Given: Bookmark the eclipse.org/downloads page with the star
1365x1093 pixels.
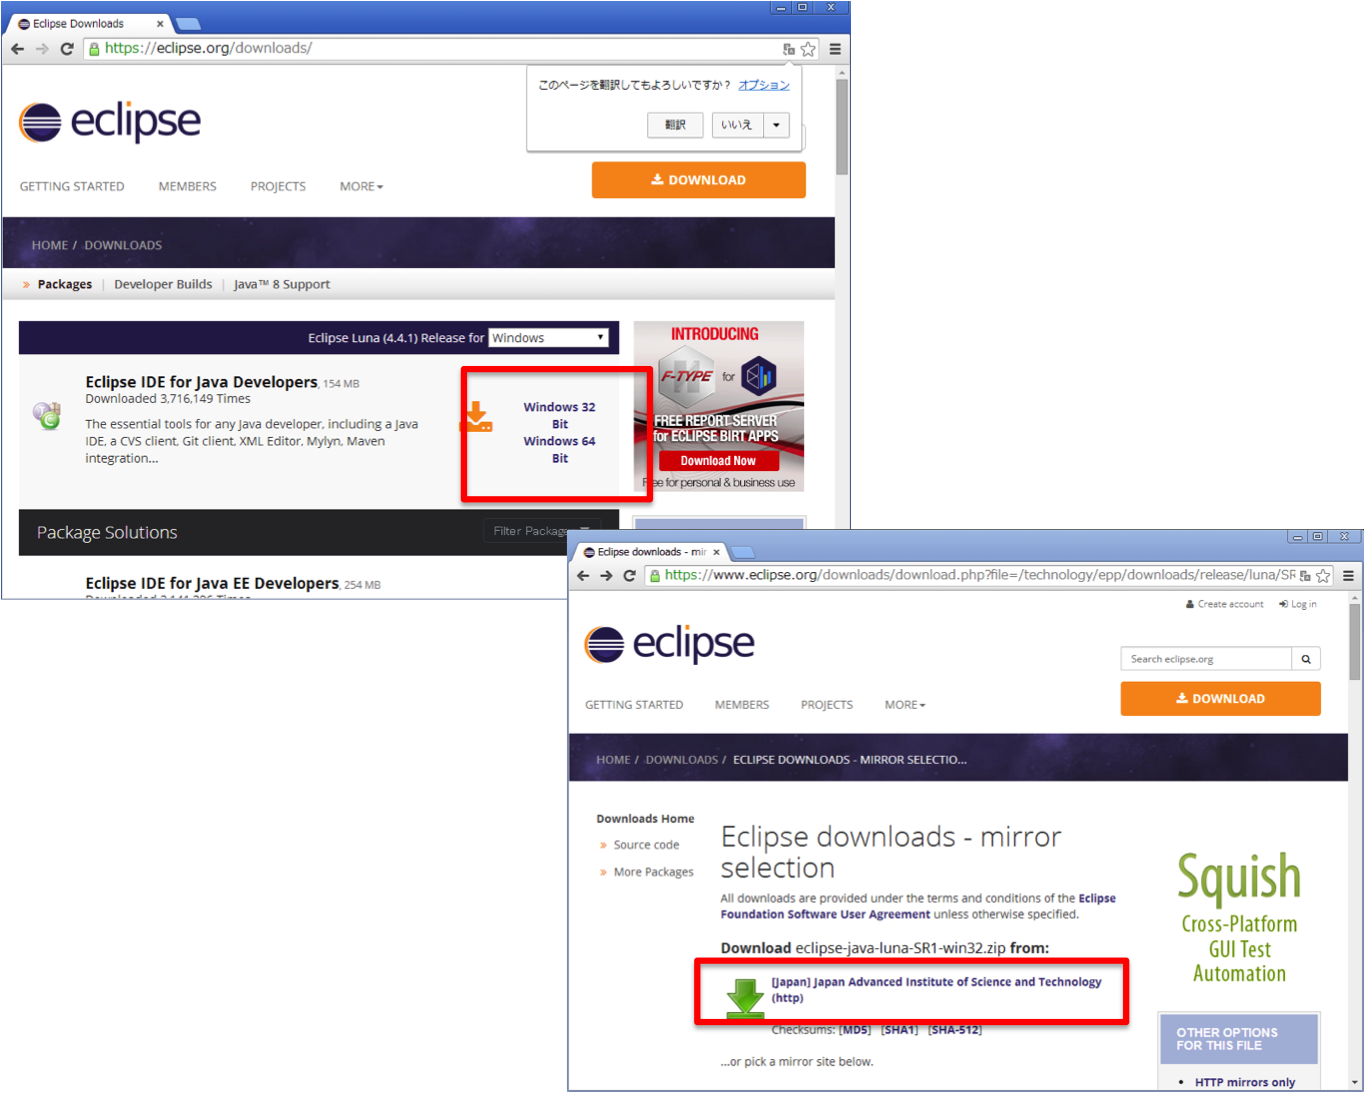Looking at the screenshot, I should (808, 48).
